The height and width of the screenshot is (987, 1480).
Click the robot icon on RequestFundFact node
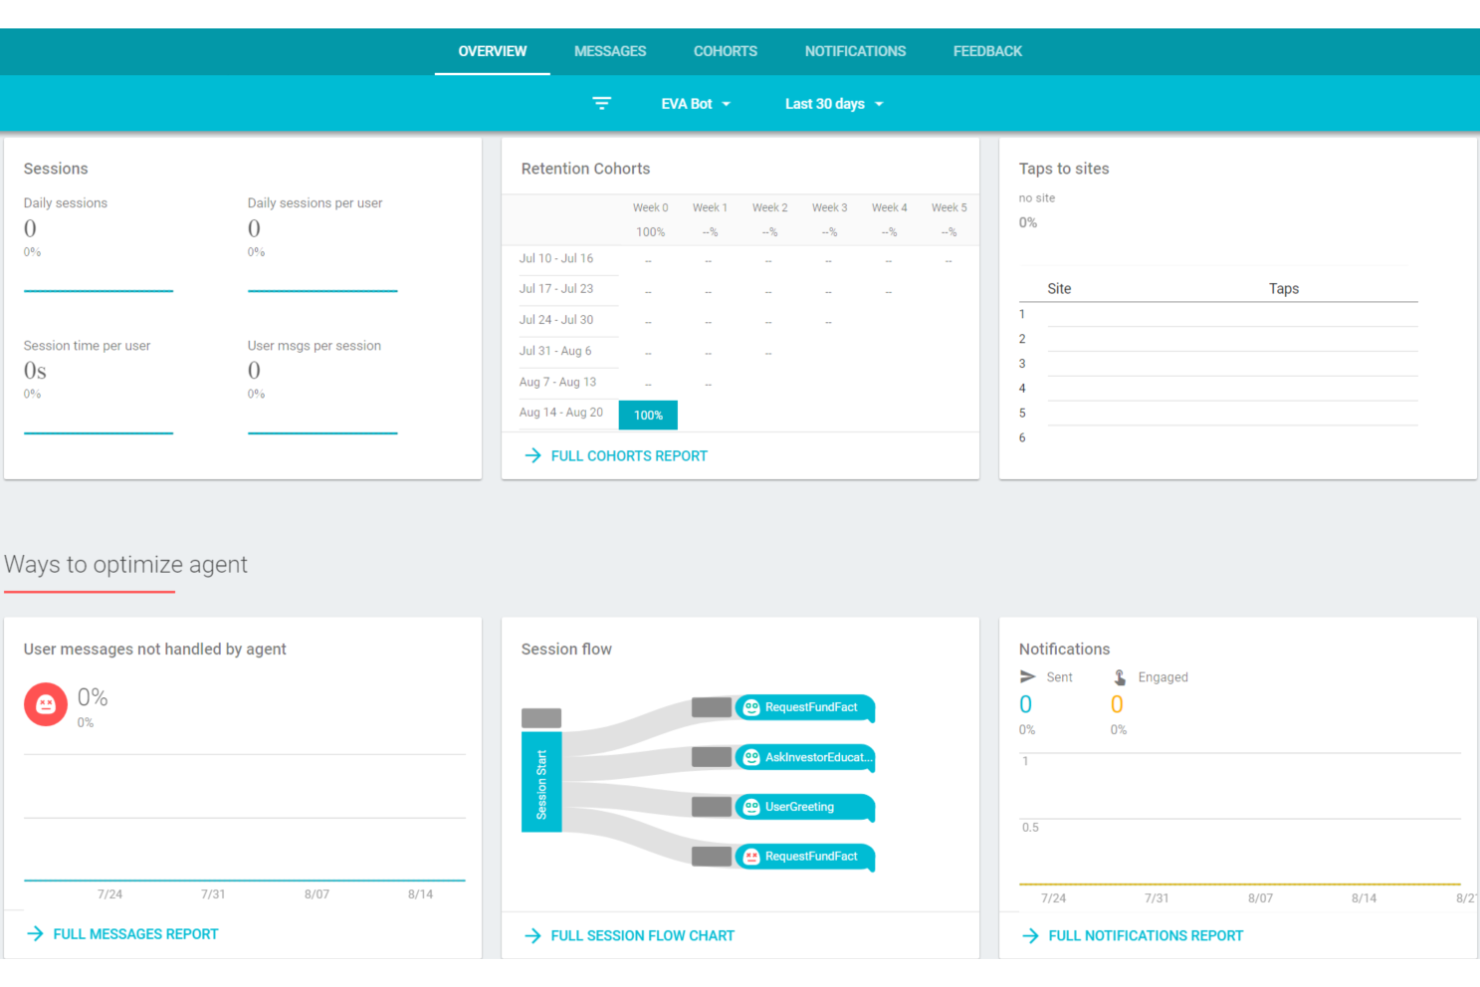(750, 707)
